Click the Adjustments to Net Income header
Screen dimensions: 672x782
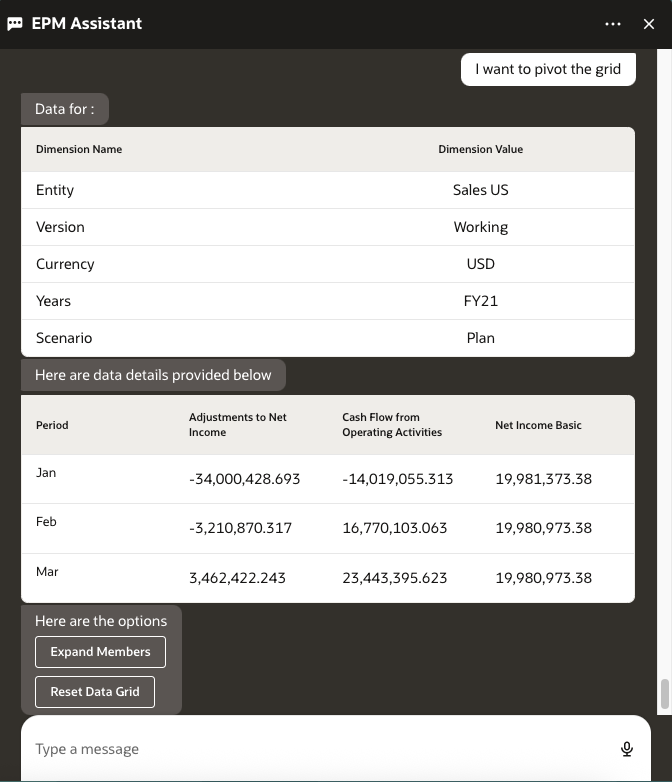[238, 425]
